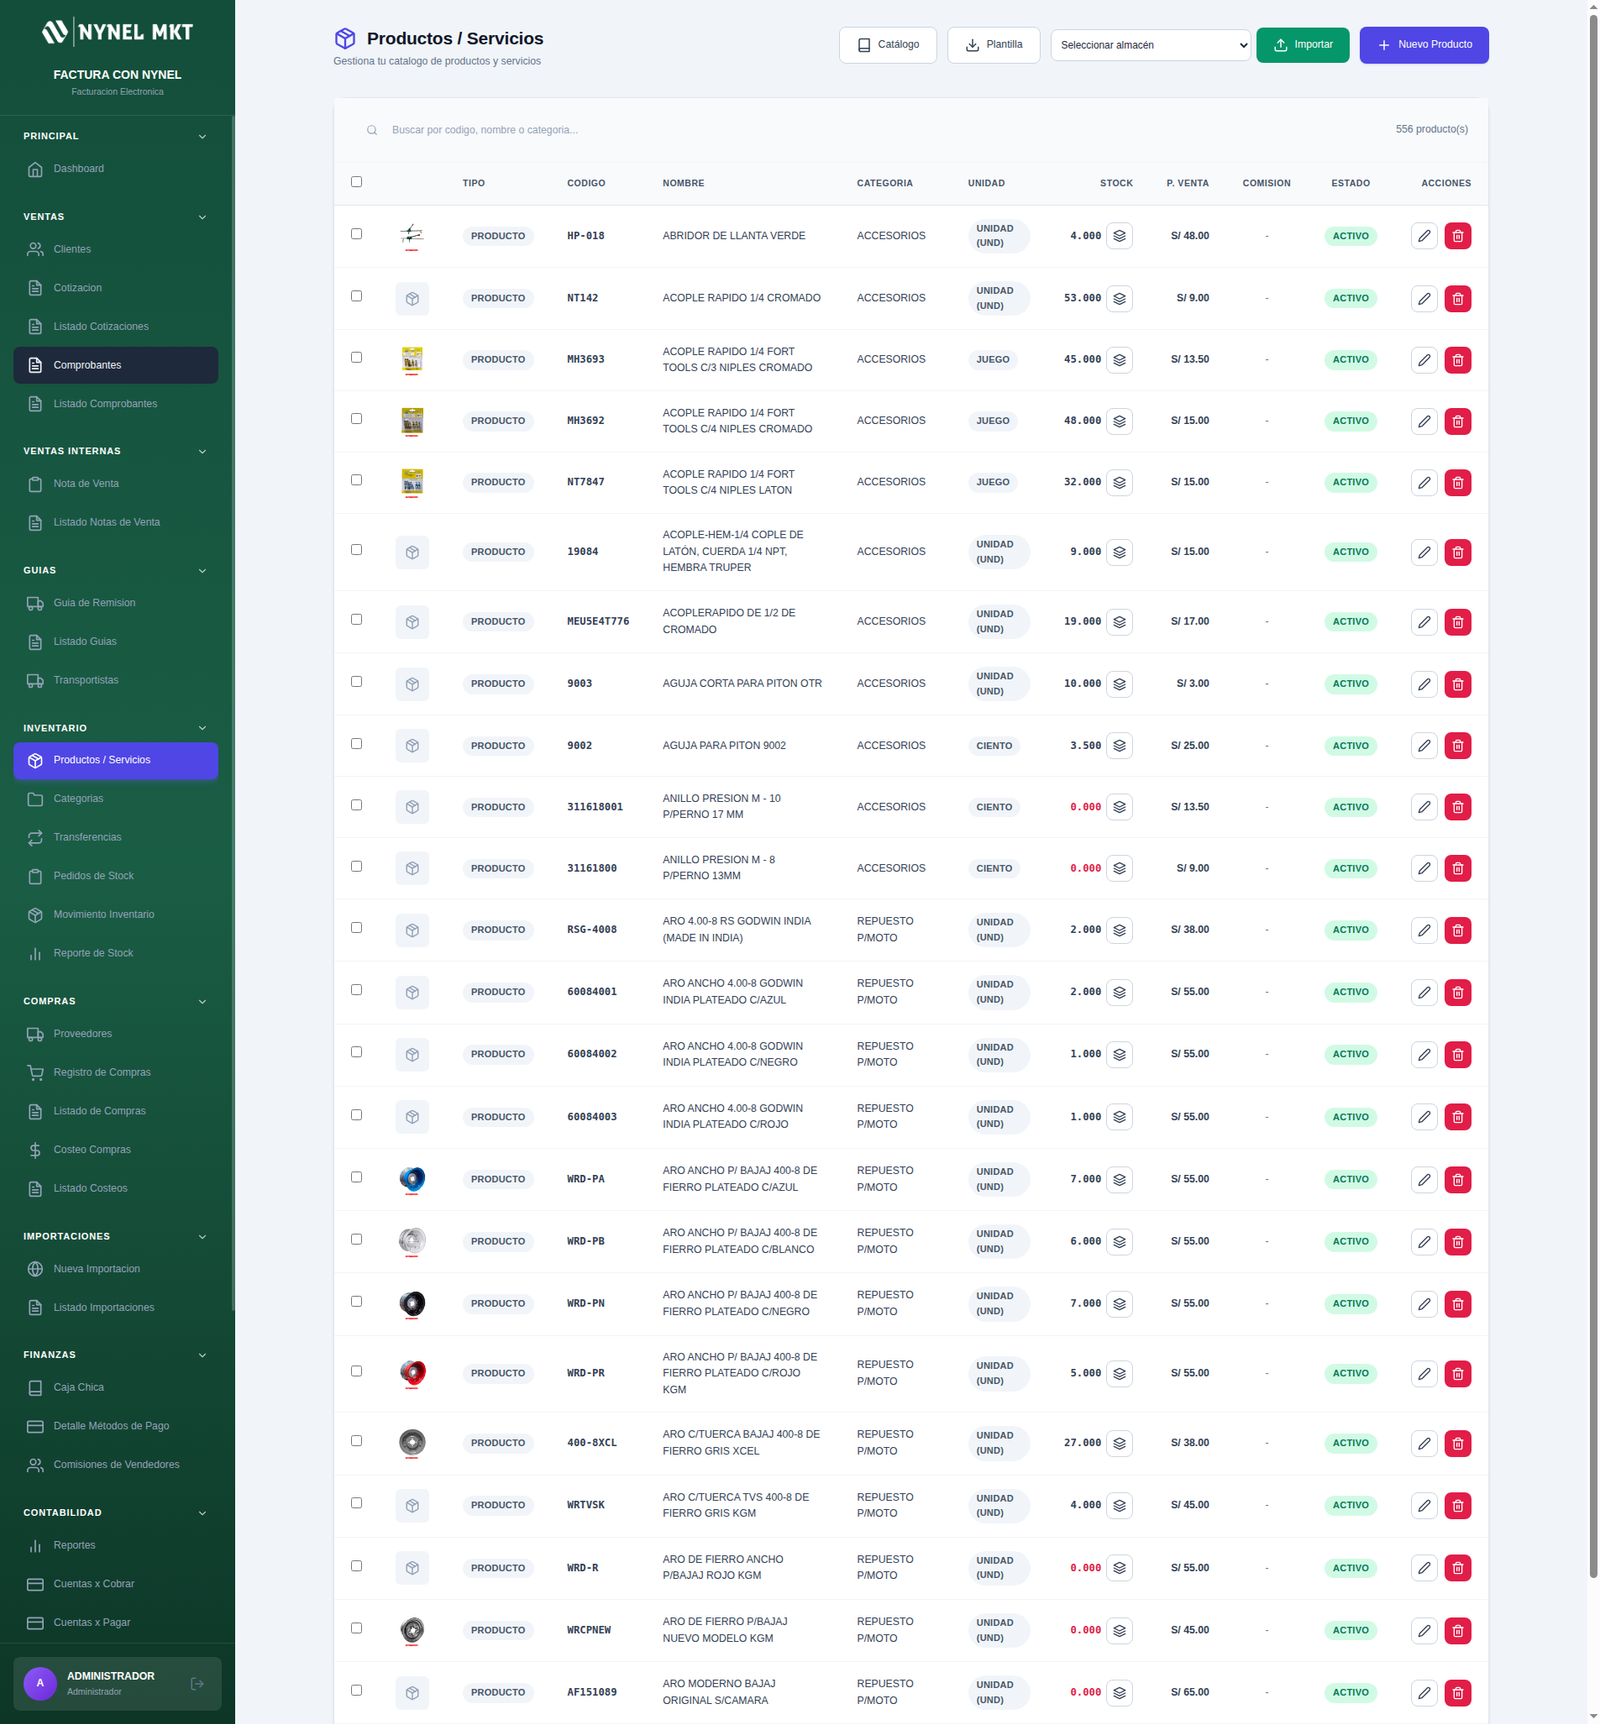Open the Seleccionar almacén dropdown
1600x1724 pixels.
point(1150,45)
